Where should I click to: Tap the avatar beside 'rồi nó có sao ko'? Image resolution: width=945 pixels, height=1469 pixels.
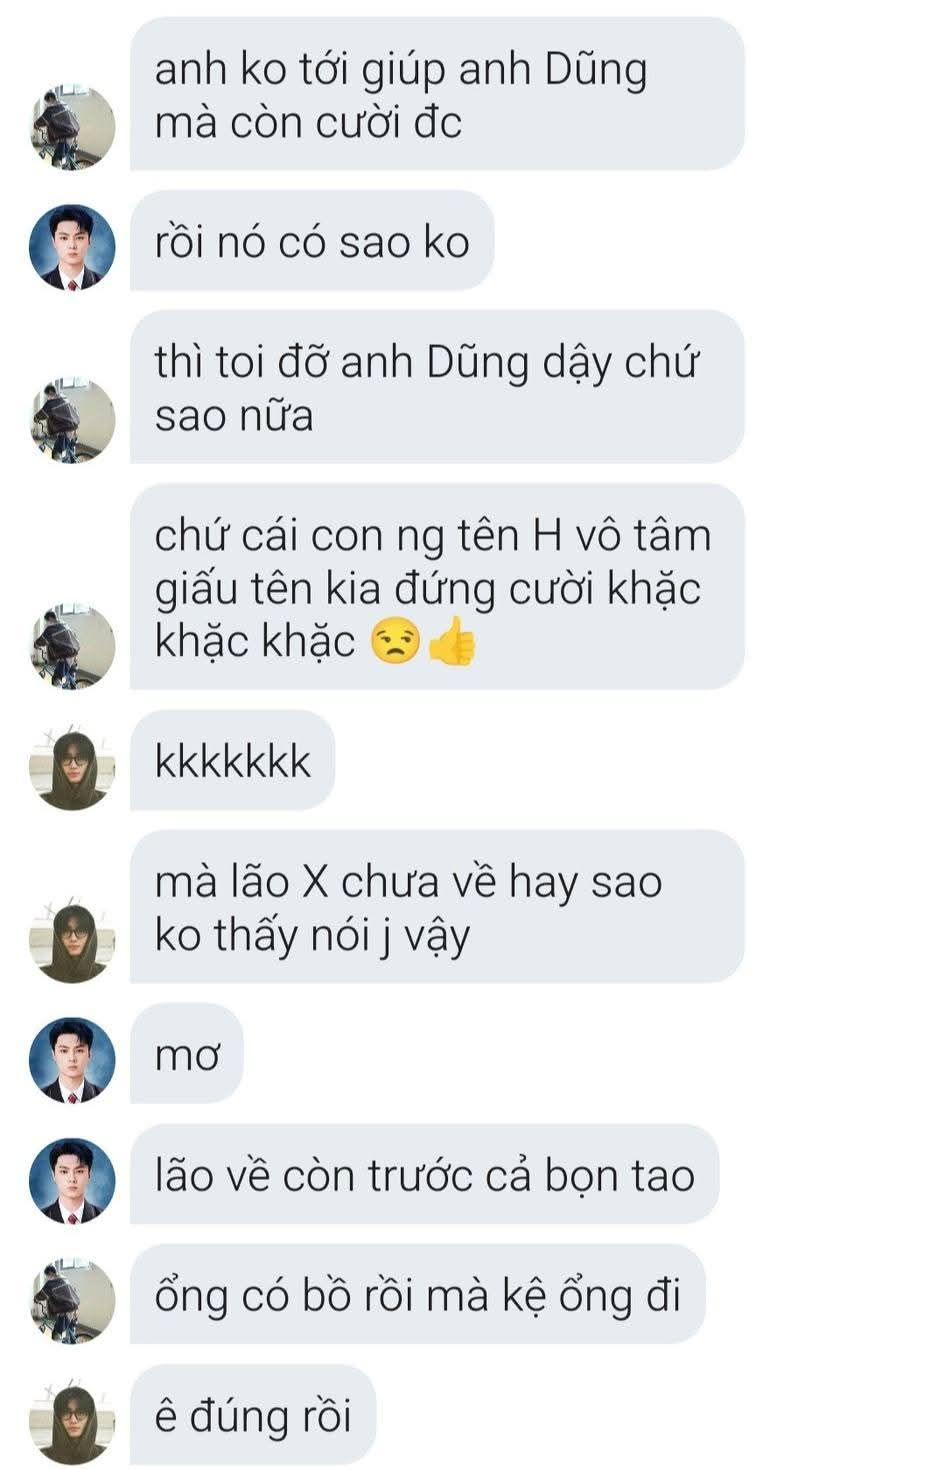pyautogui.click(x=72, y=247)
